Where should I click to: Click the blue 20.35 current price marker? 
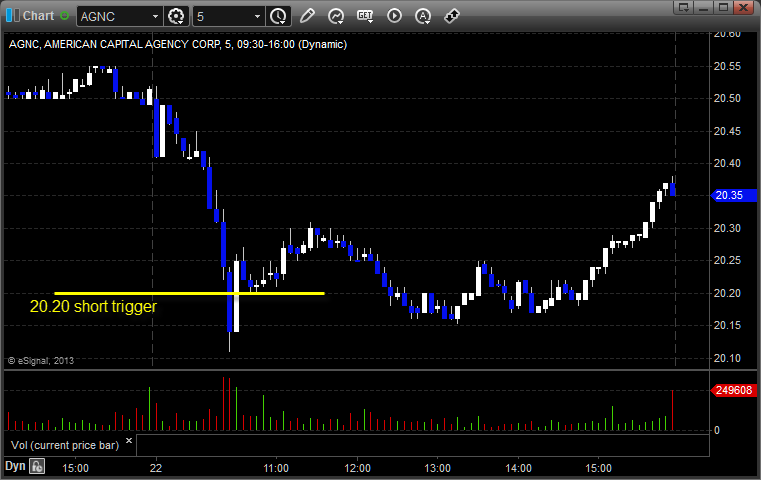coord(734,195)
